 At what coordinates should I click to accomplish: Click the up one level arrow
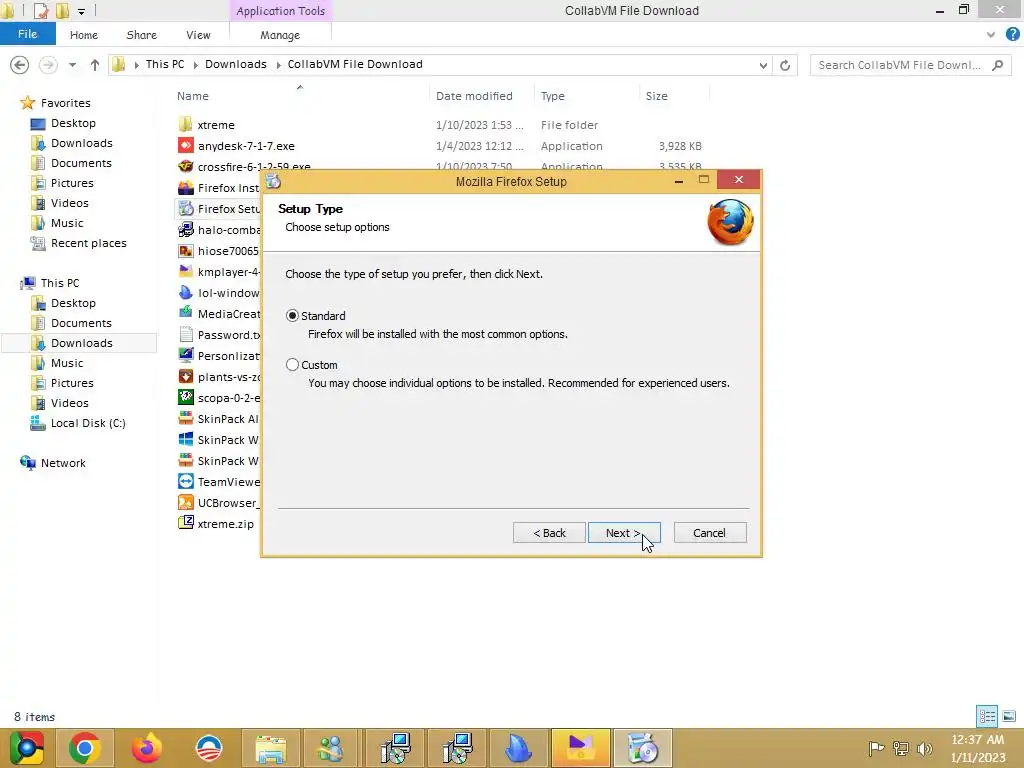point(95,65)
